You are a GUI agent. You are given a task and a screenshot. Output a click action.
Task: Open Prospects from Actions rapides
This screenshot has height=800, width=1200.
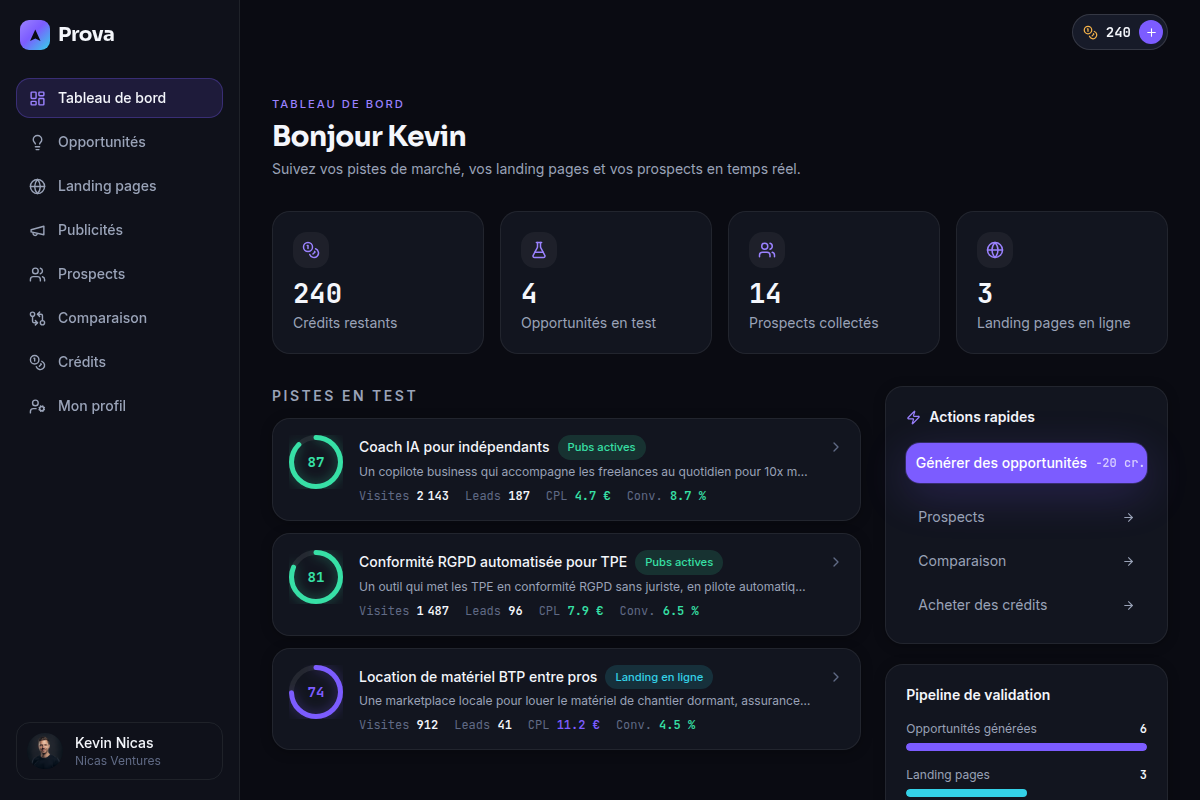[1026, 517]
